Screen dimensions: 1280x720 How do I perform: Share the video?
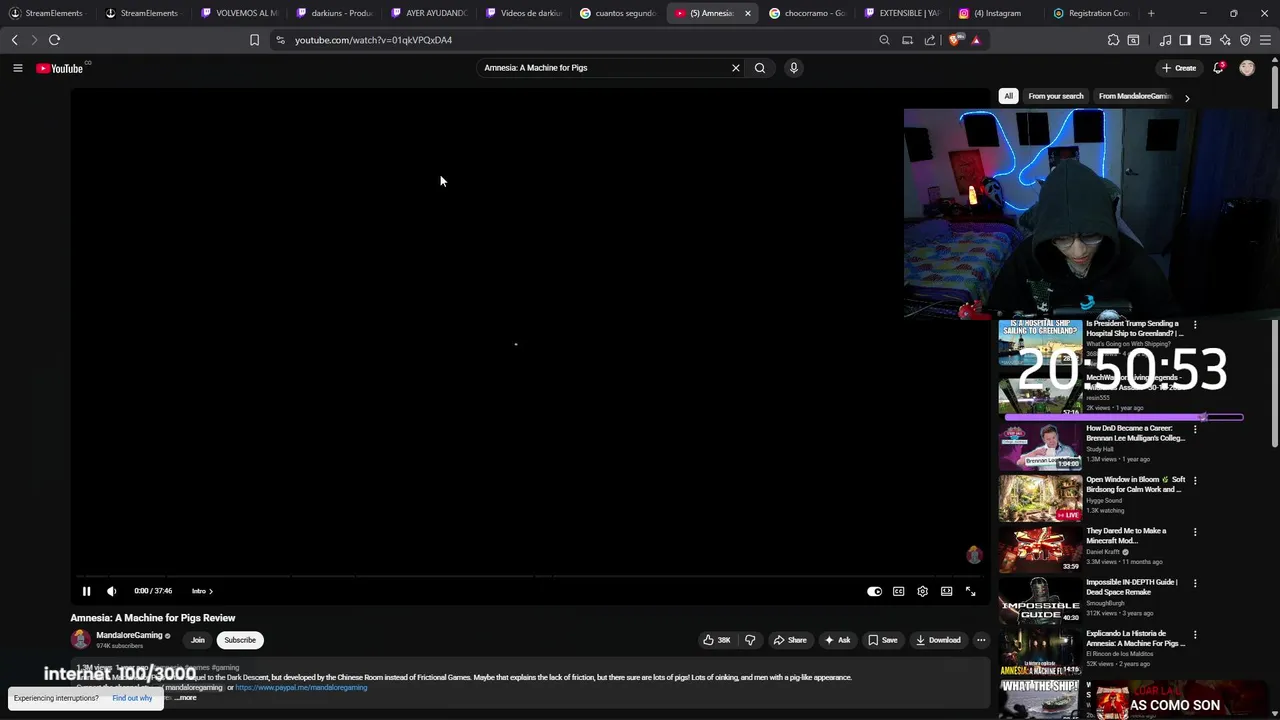789,640
